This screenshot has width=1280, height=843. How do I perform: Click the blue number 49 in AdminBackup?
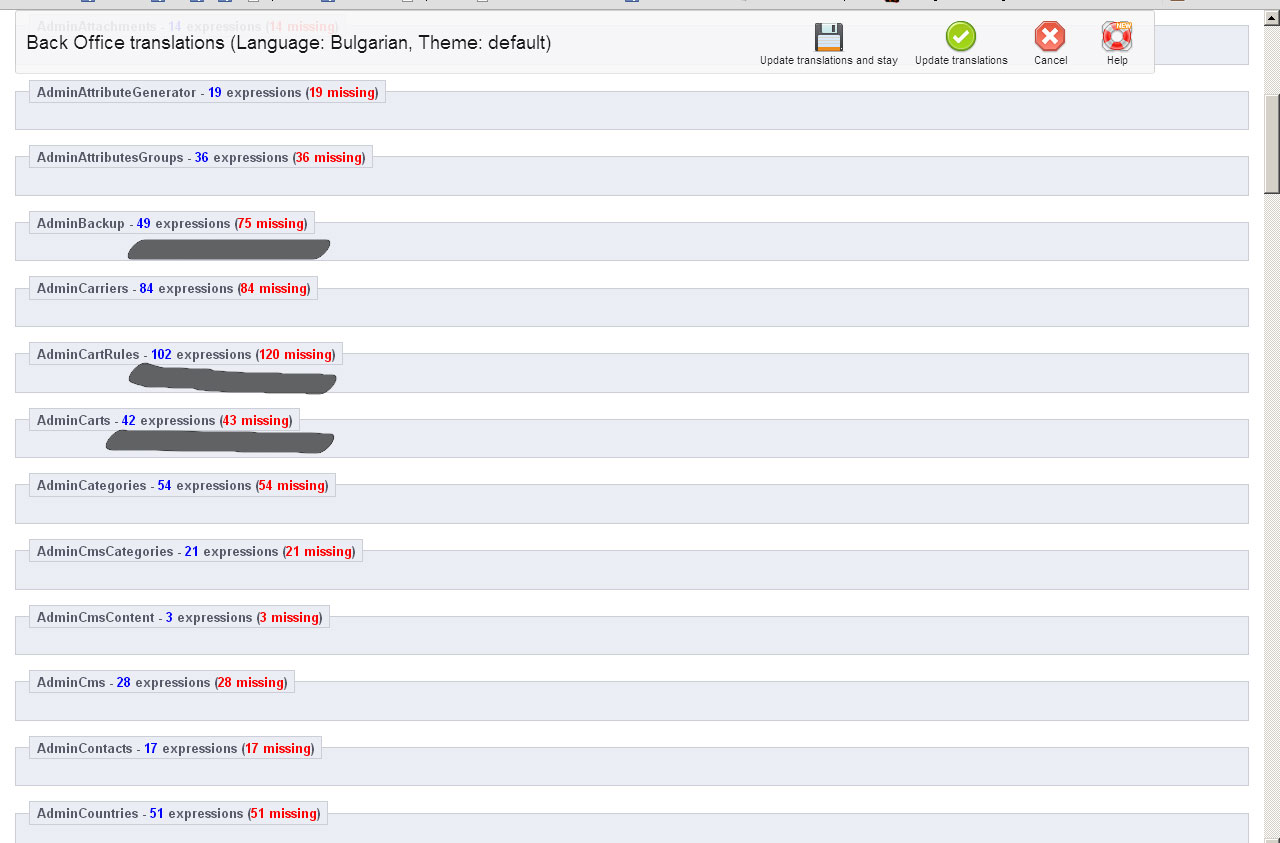coord(144,223)
